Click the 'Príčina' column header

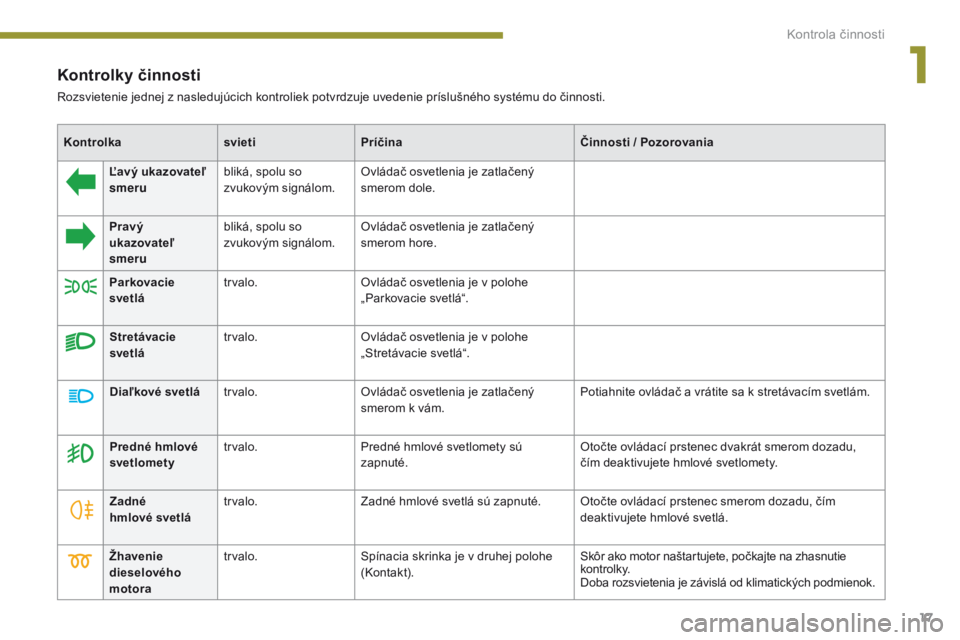pyautogui.click(x=381, y=142)
